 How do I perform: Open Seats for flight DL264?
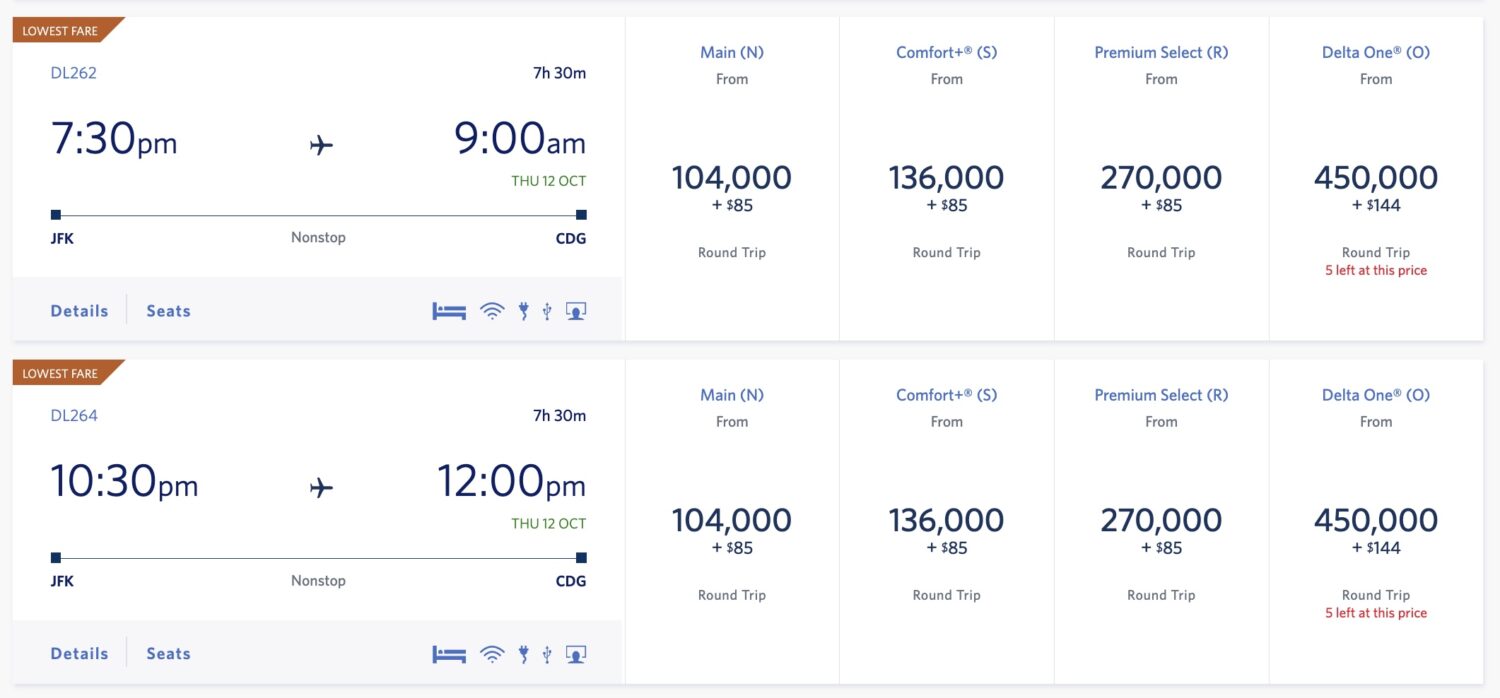pyautogui.click(x=167, y=652)
